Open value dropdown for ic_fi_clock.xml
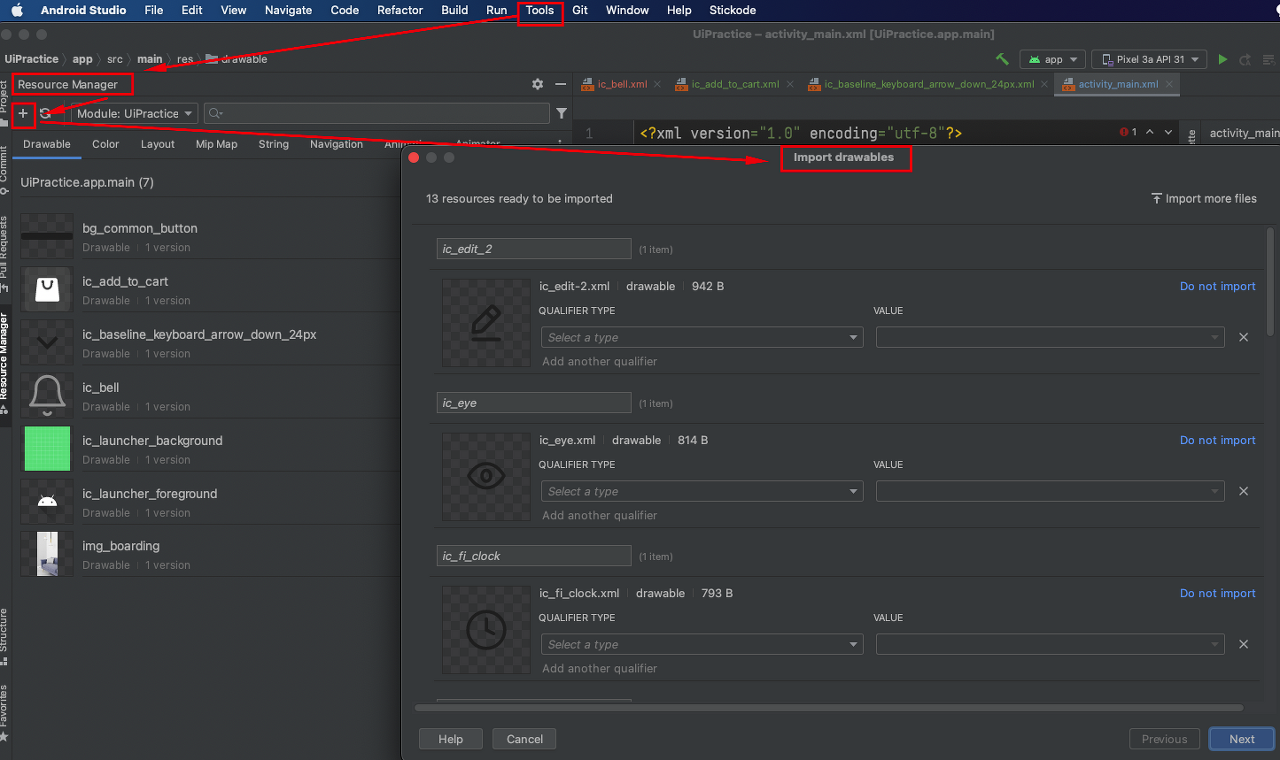Image resolution: width=1280 pixels, height=760 pixels. (1050, 644)
